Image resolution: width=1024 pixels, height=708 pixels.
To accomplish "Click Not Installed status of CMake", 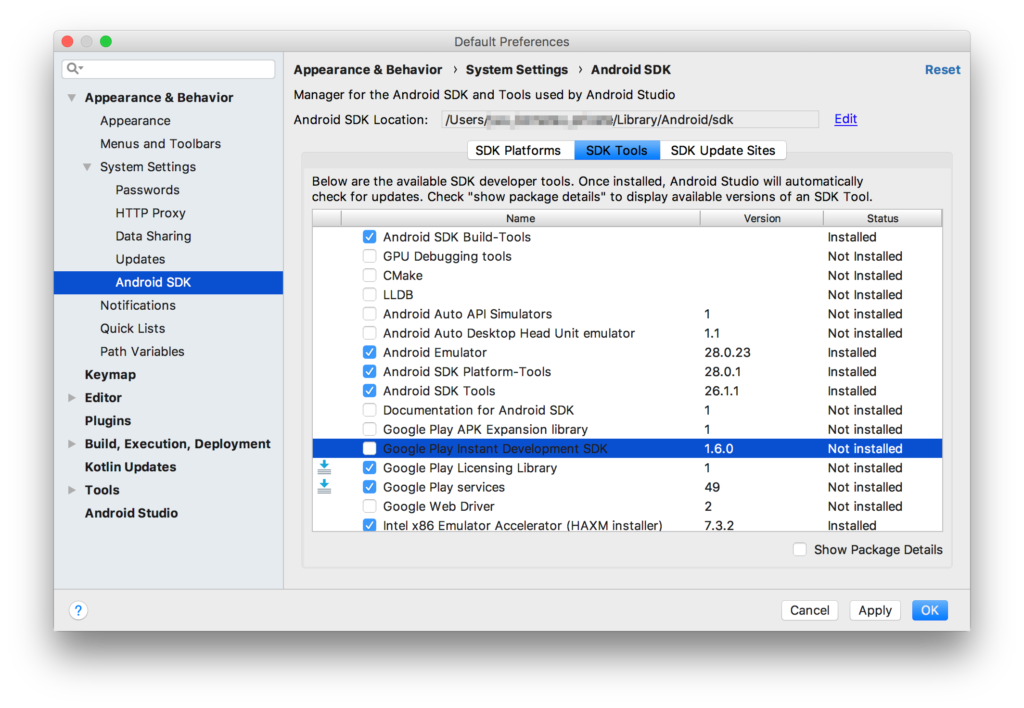I will [865, 276].
